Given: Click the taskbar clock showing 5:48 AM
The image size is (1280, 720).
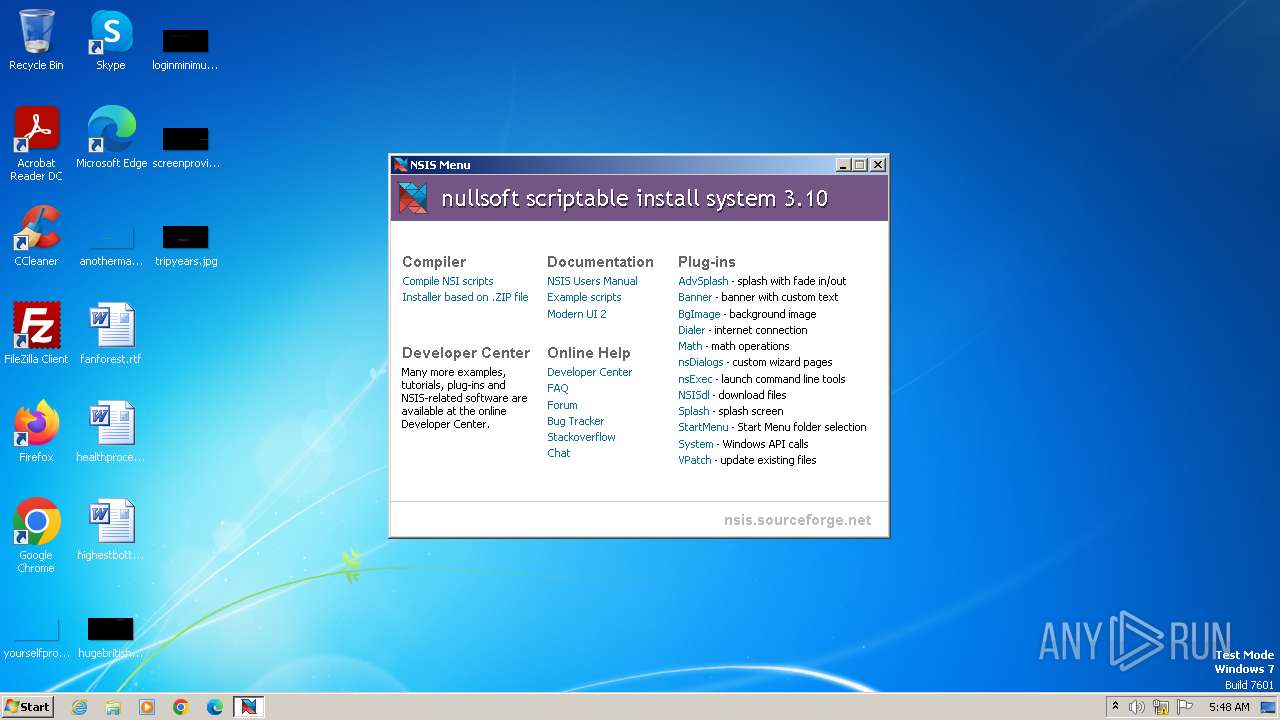Looking at the screenshot, I should pos(1229,707).
